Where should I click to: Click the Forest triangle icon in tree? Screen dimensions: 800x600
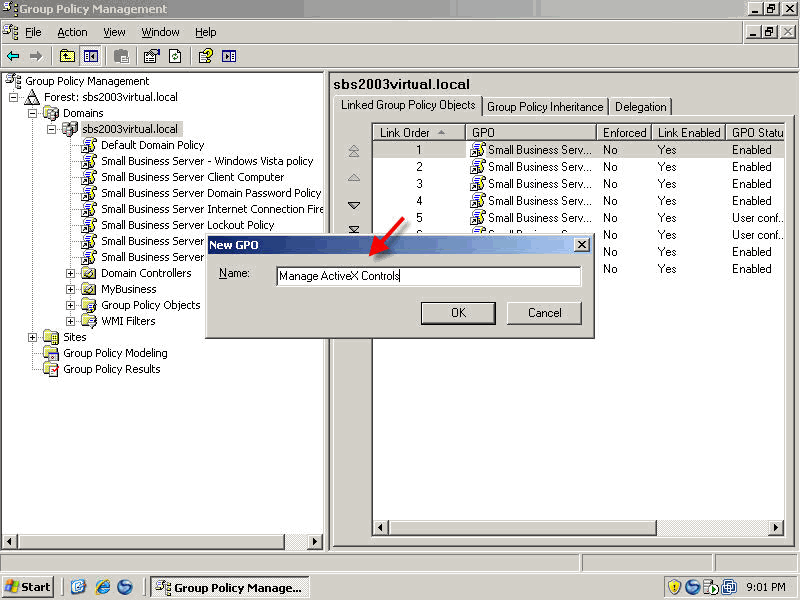pos(32,97)
